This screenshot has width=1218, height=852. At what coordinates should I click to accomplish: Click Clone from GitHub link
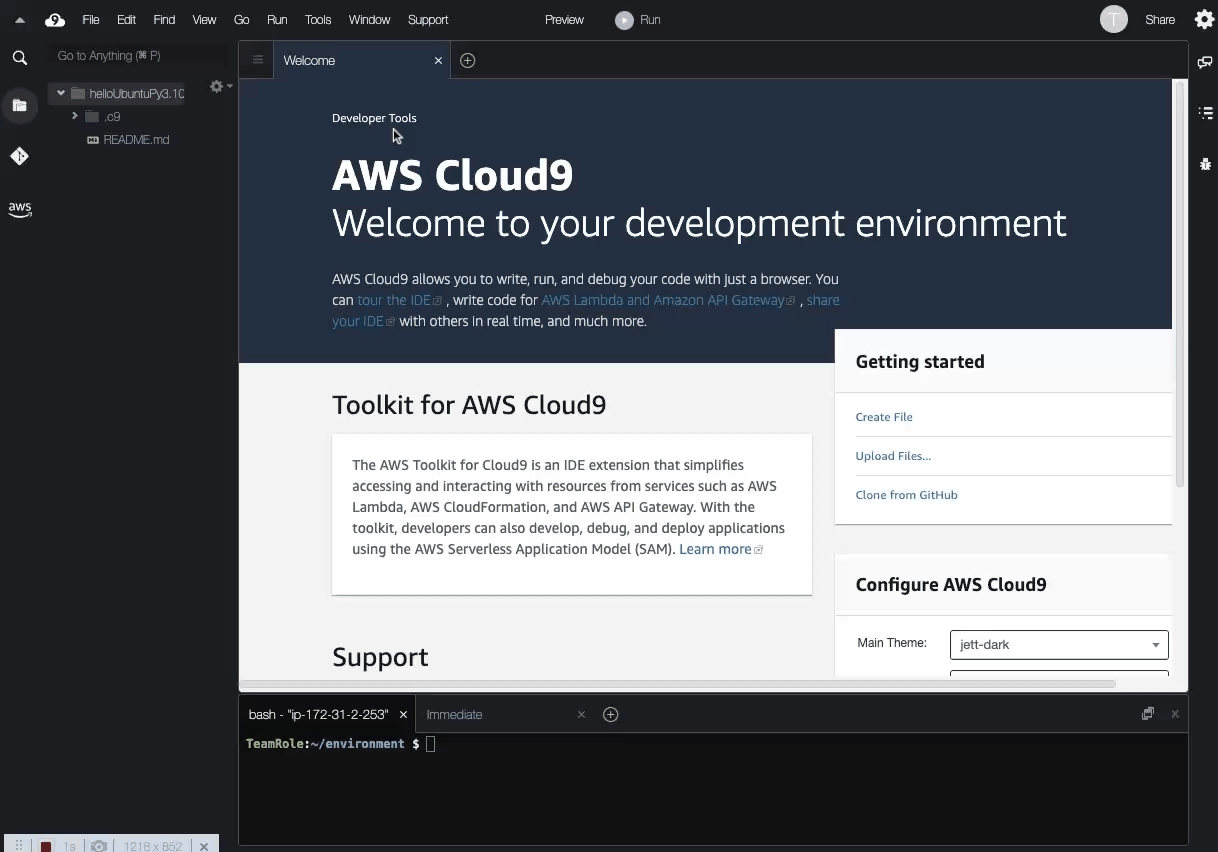click(x=906, y=495)
